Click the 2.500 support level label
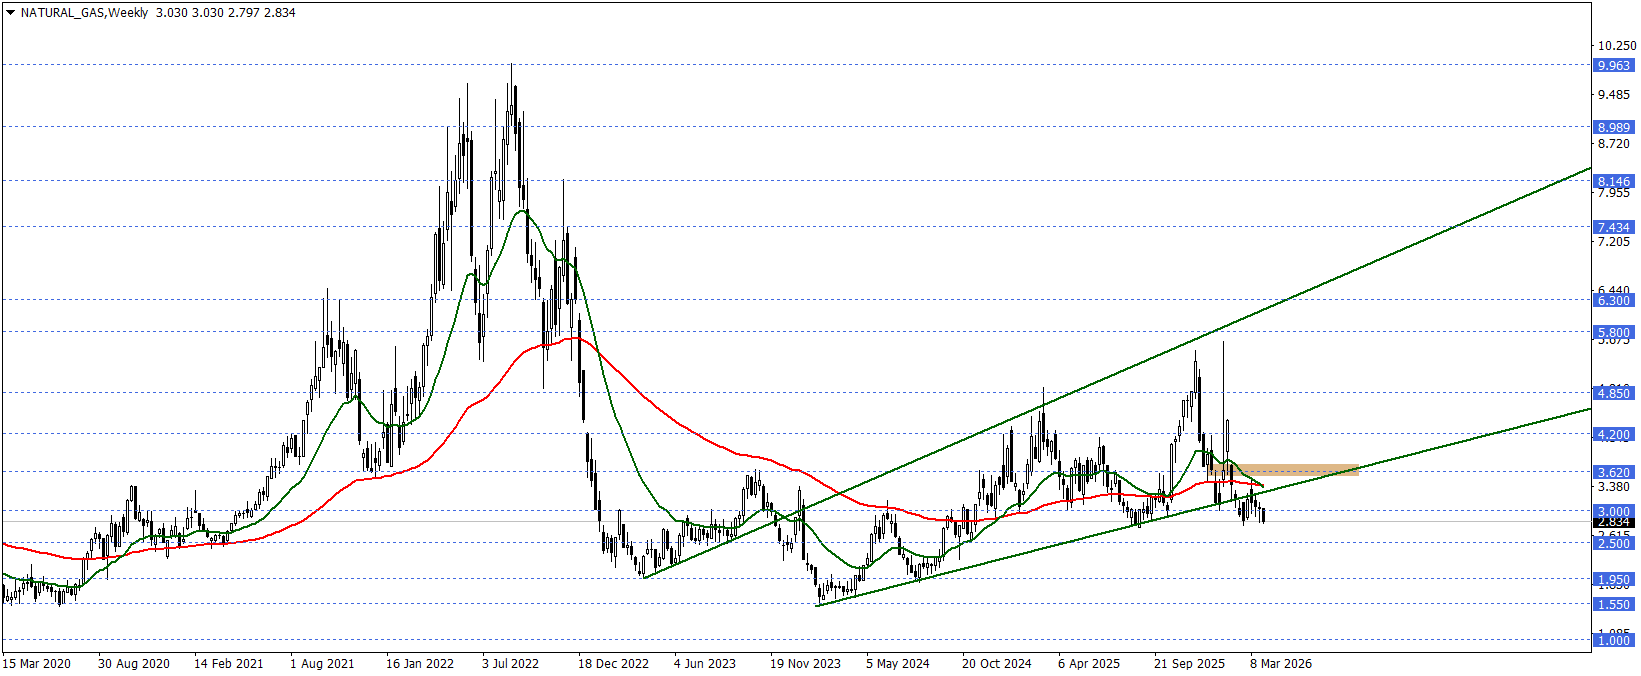This screenshot has height=676, width=1641. click(1613, 543)
